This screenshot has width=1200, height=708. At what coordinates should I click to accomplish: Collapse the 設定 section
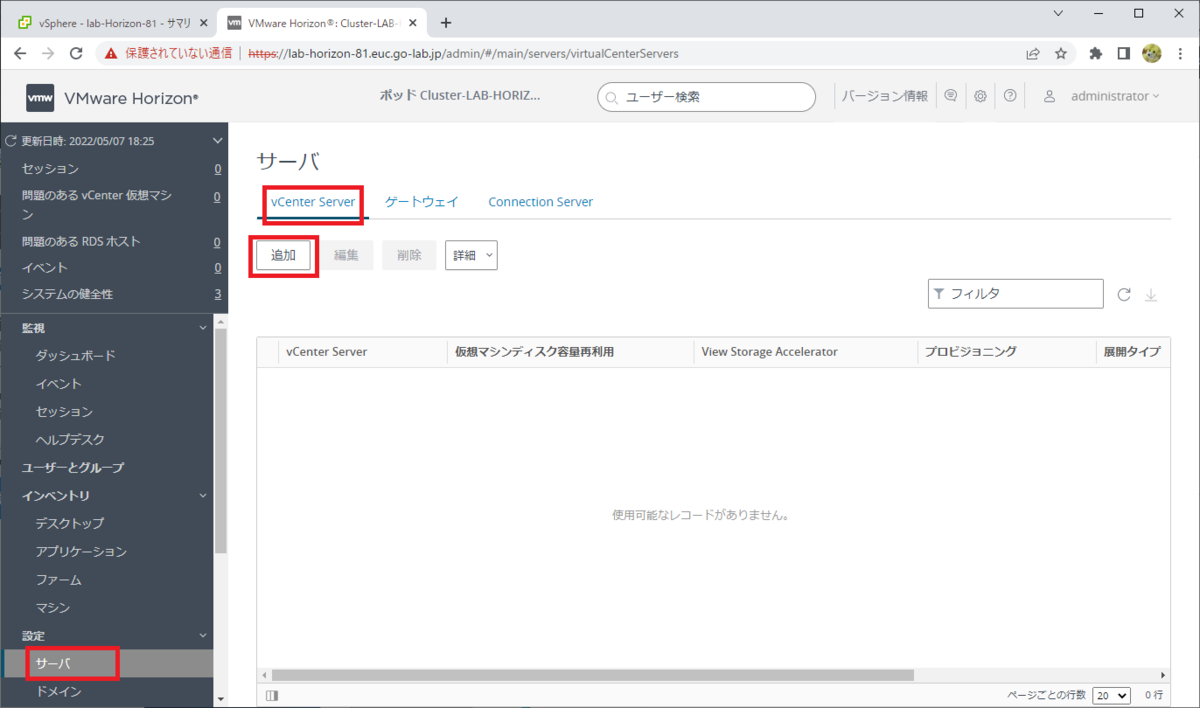[x=203, y=635]
